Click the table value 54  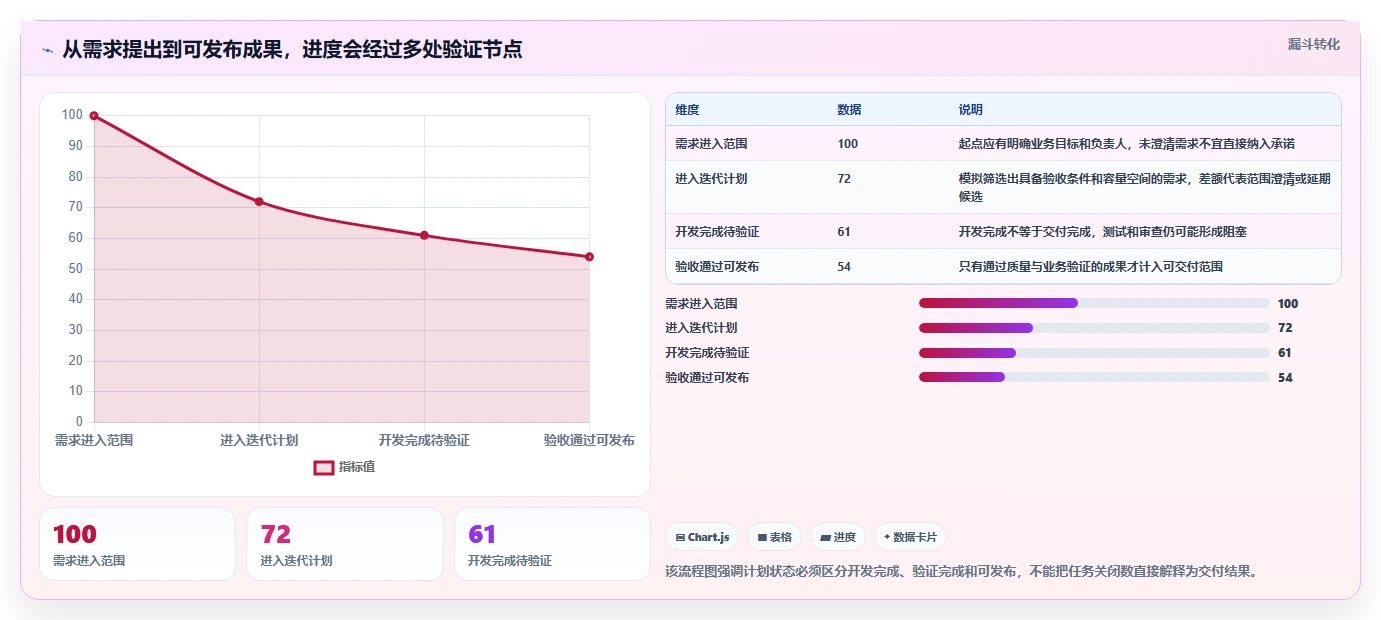pyautogui.click(x=844, y=267)
